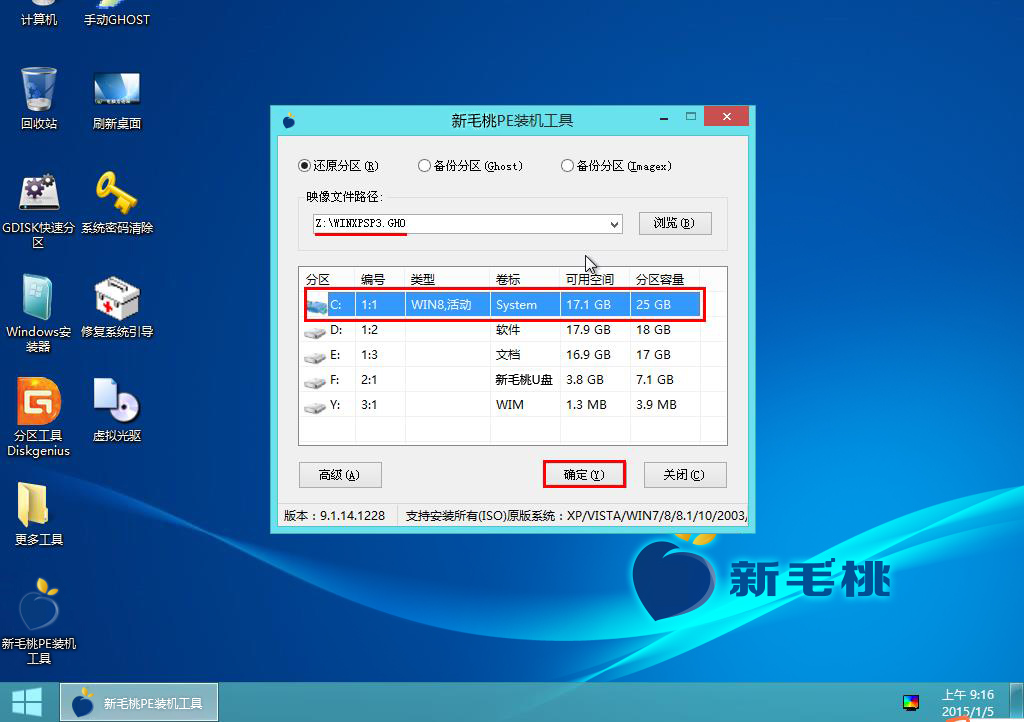Click the 关闭 (C) button
The image size is (1024, 722).
point(684,475)
